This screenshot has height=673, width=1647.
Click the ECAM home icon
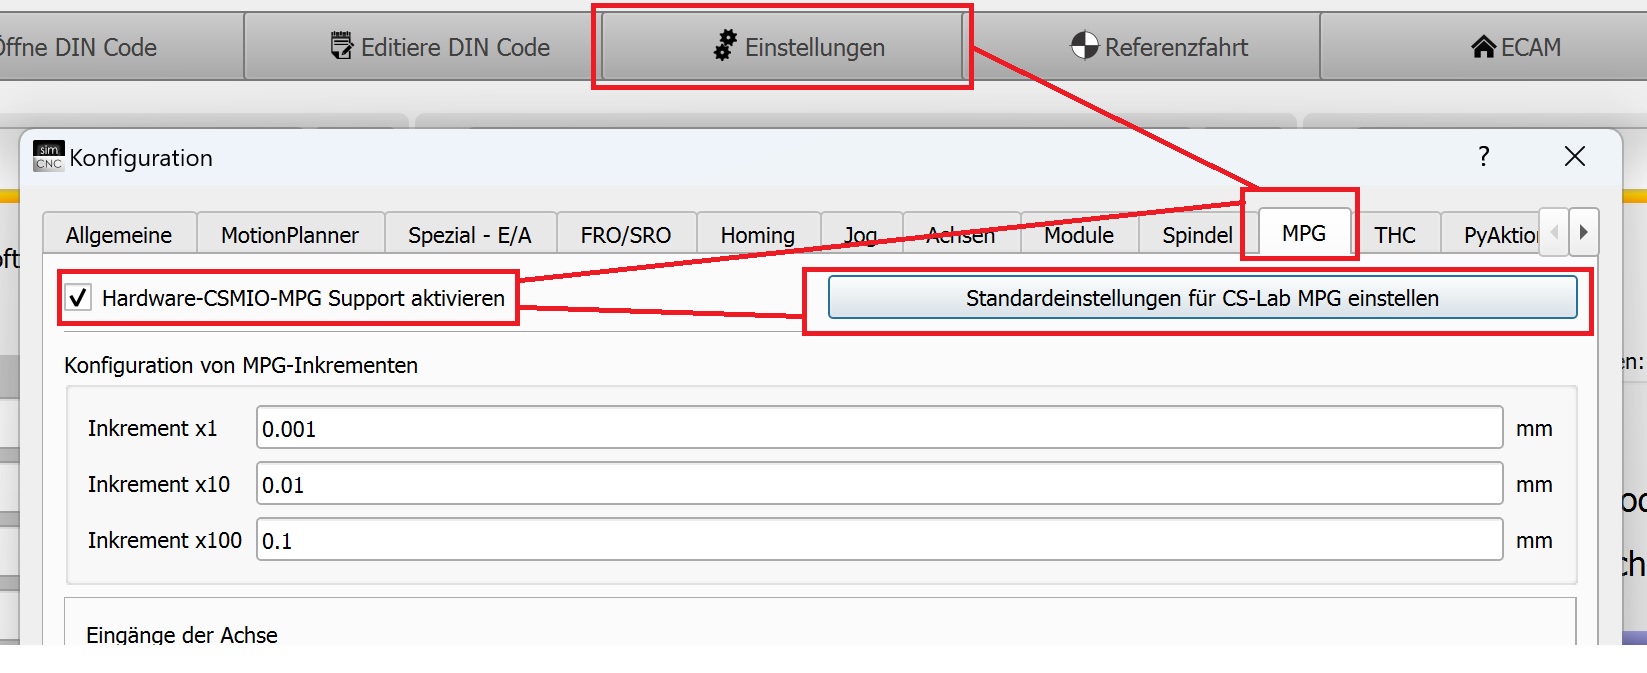click(1484, 46)
